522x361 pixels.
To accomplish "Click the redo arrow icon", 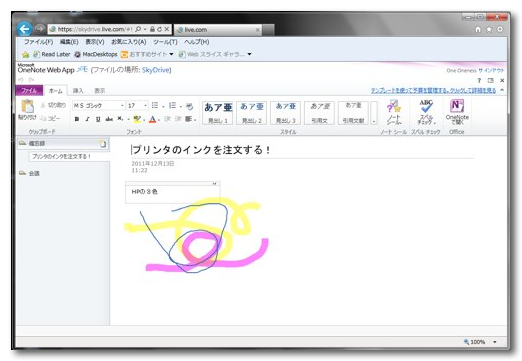I will [31, 80].
